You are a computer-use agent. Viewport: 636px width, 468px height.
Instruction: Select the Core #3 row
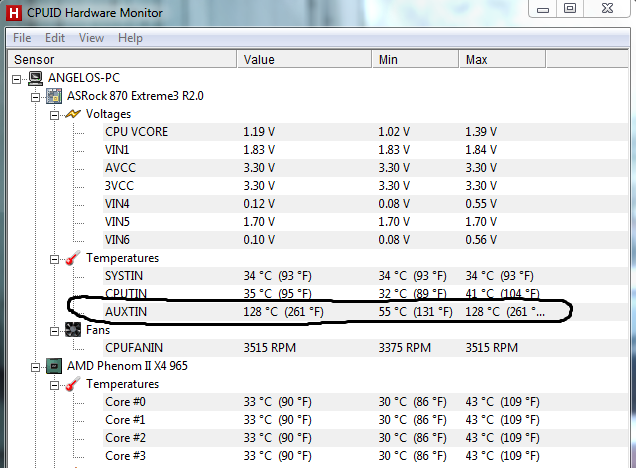[365, 456]
